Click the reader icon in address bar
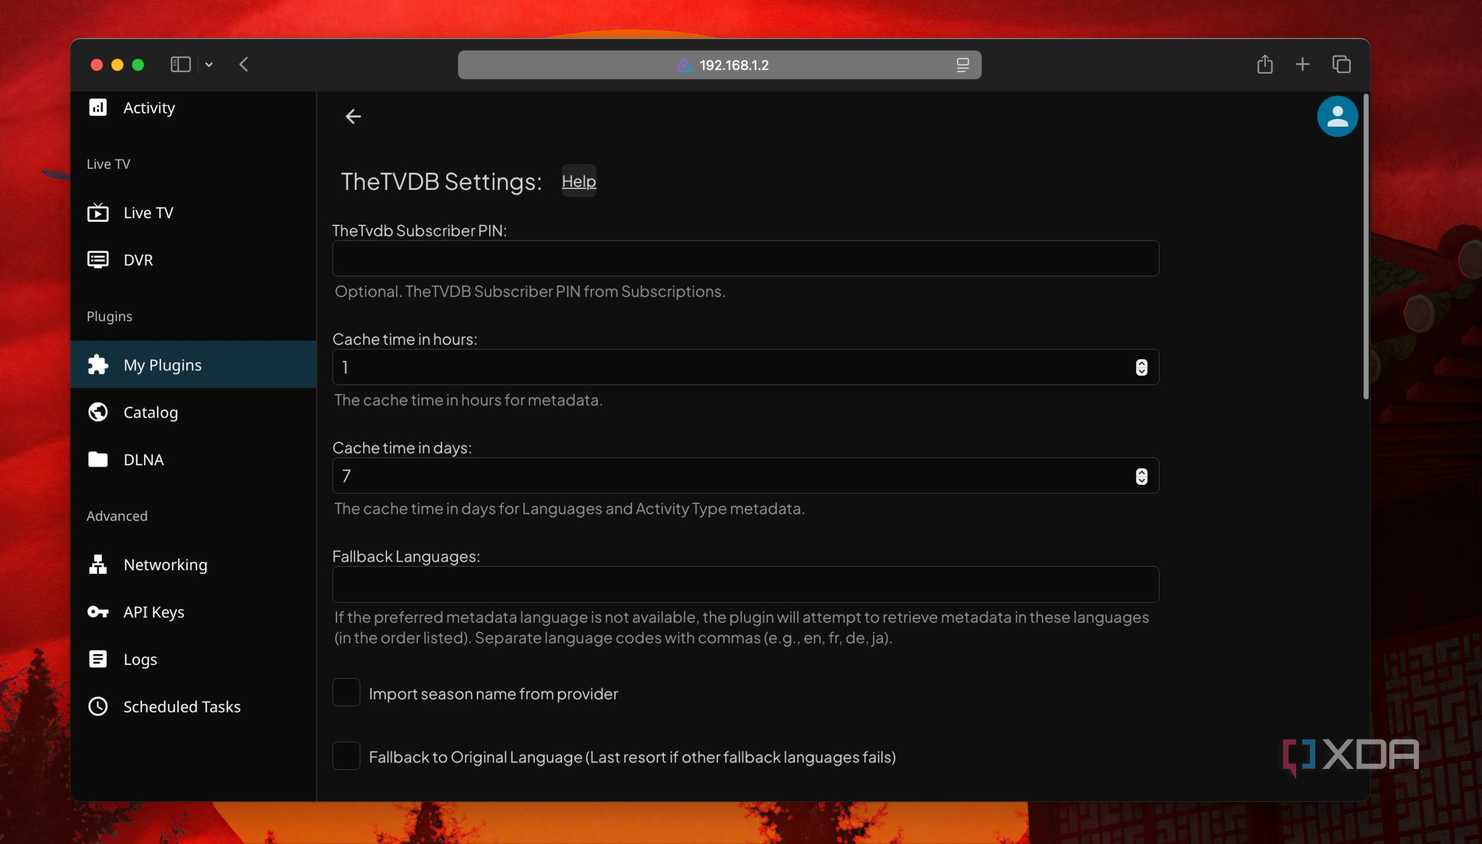 [962, 65]
